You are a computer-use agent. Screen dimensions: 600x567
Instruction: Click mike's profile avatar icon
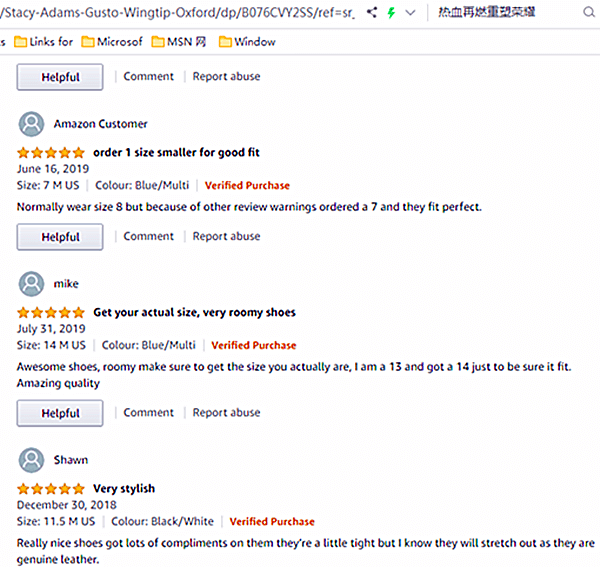click(32, 283)
